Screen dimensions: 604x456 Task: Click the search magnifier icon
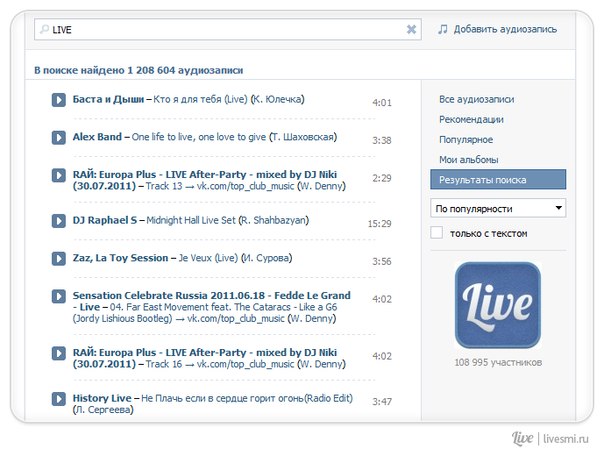45,29
